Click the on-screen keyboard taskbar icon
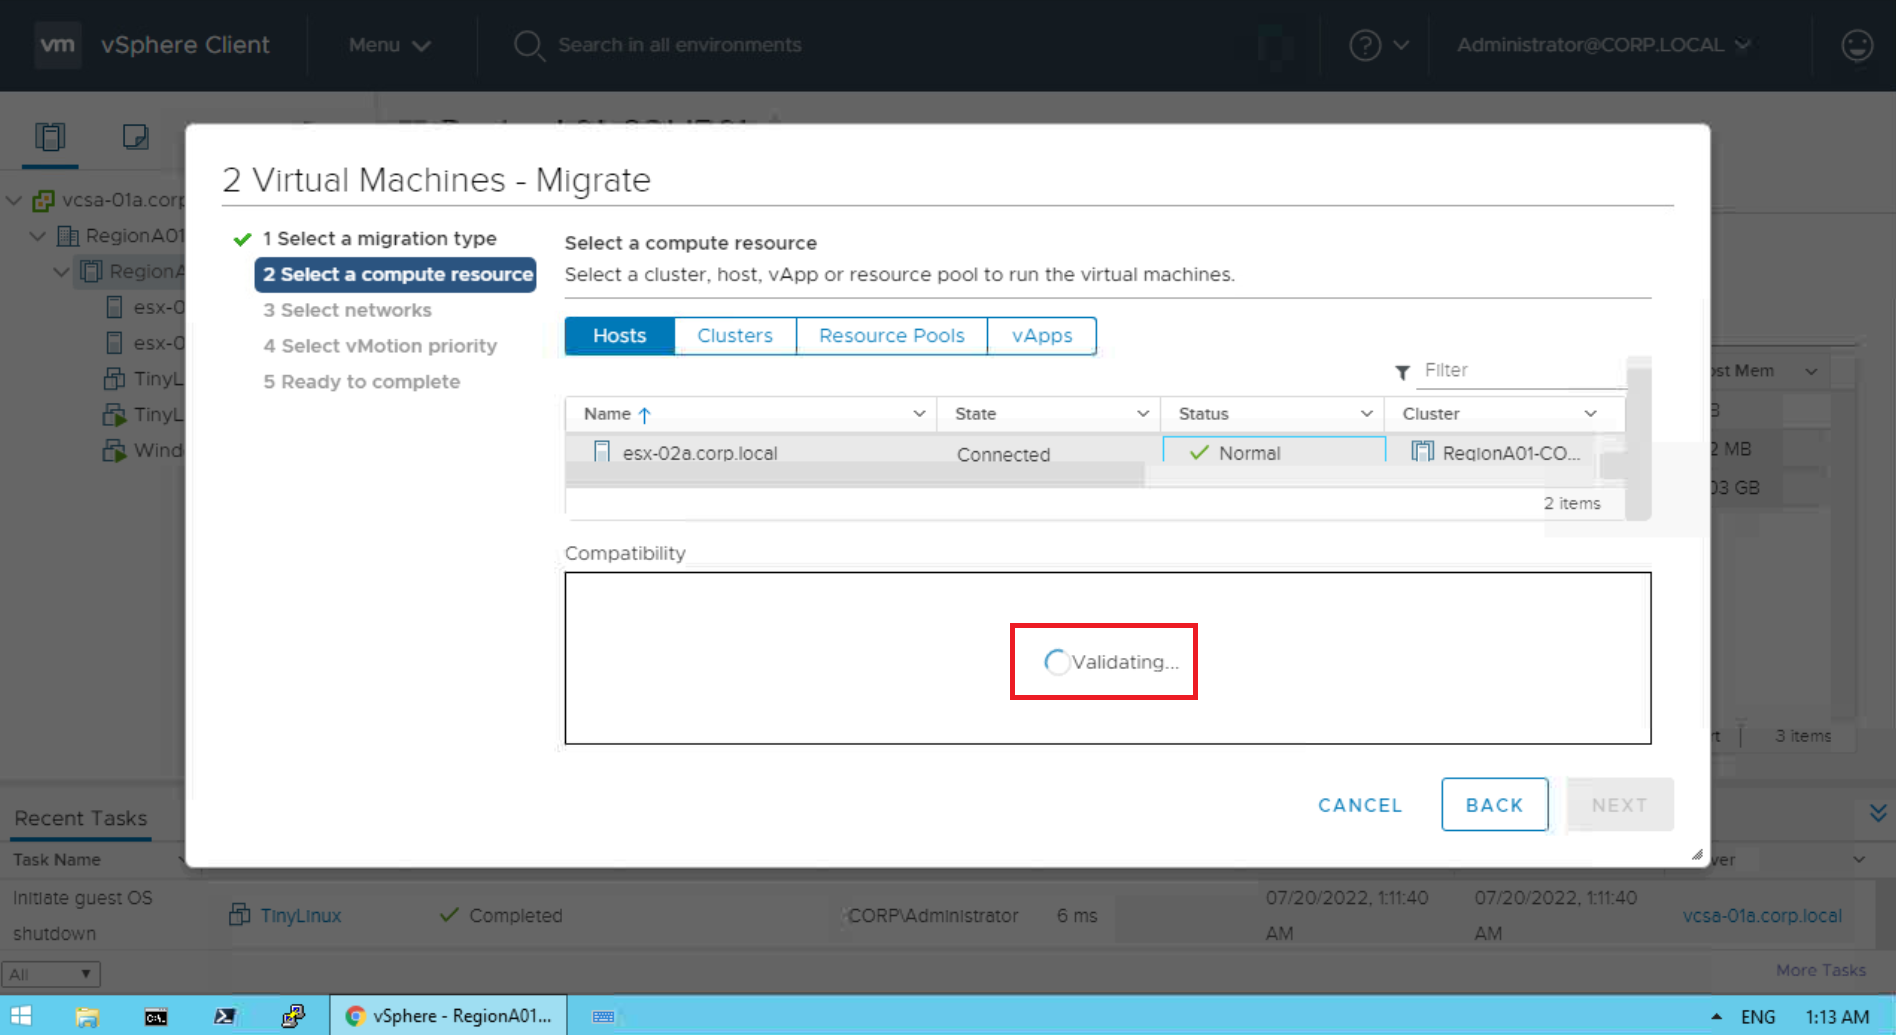The height and width of the screenshot is (1035, 1896). [603, 1016]
